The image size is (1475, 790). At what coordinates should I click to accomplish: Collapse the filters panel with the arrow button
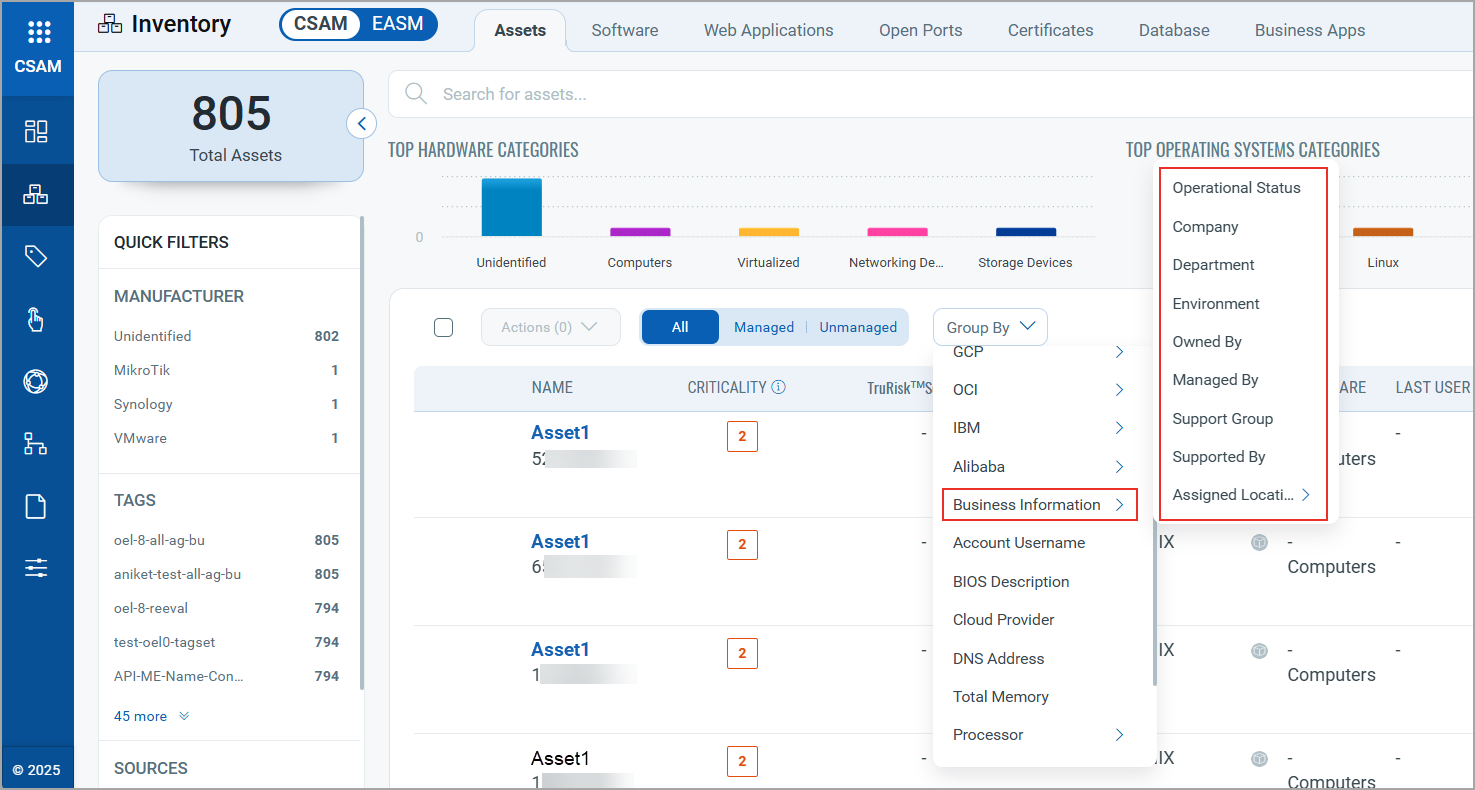click(x=361, y=124)
